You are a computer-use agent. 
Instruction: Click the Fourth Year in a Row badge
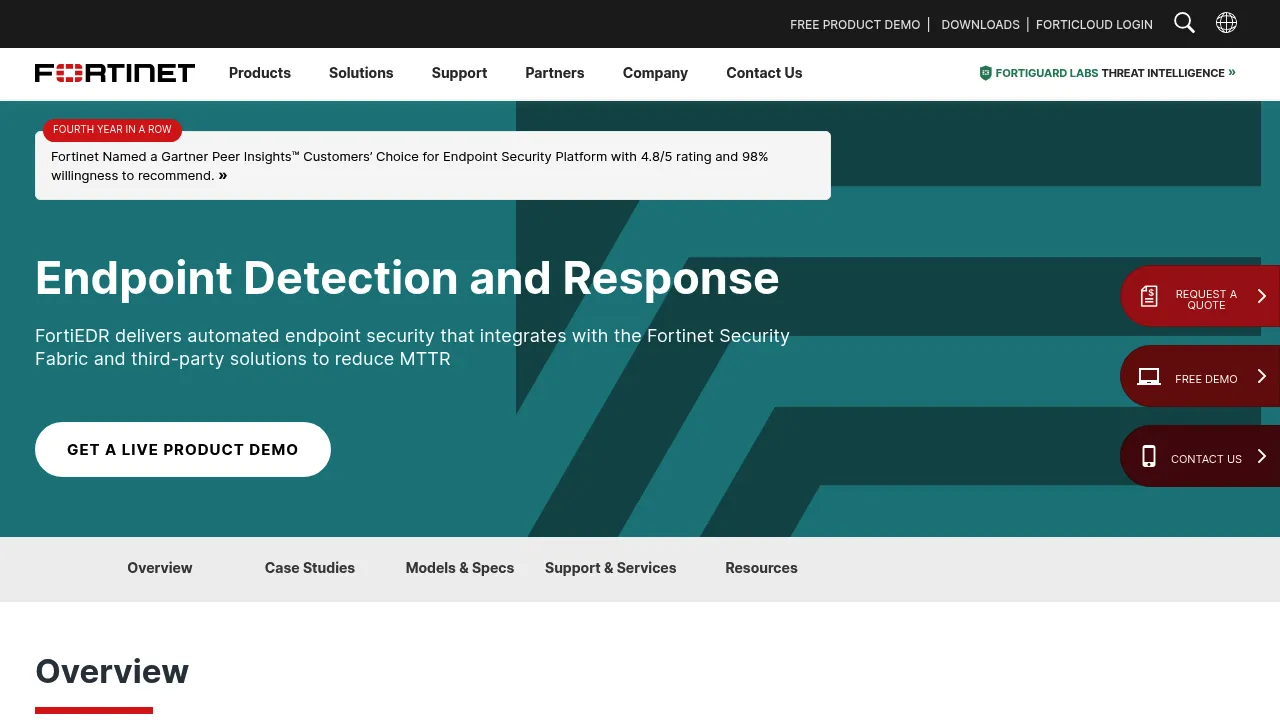coord(112,129)
